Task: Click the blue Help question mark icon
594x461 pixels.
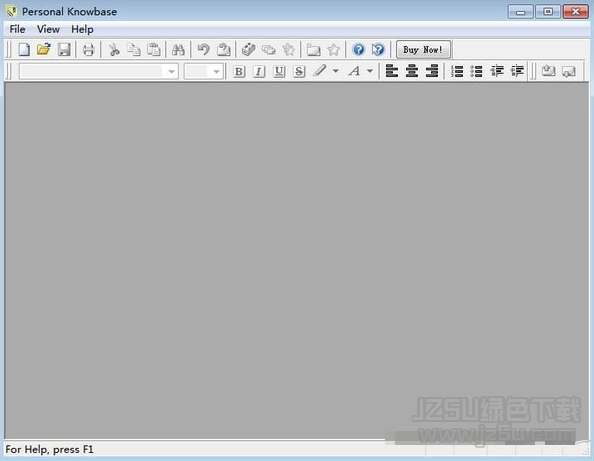Action: coord(358,50)
